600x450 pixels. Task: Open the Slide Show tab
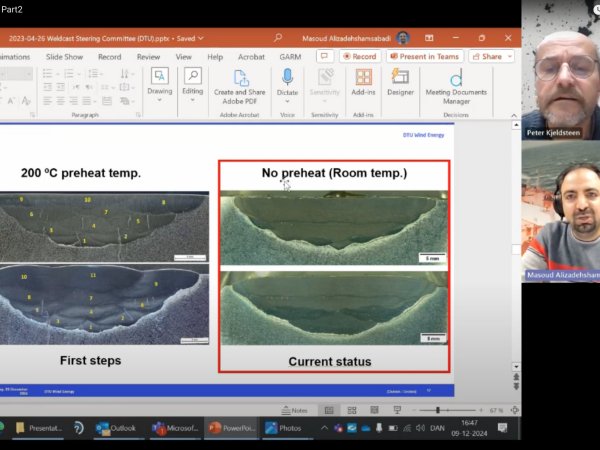click(64, 57)
